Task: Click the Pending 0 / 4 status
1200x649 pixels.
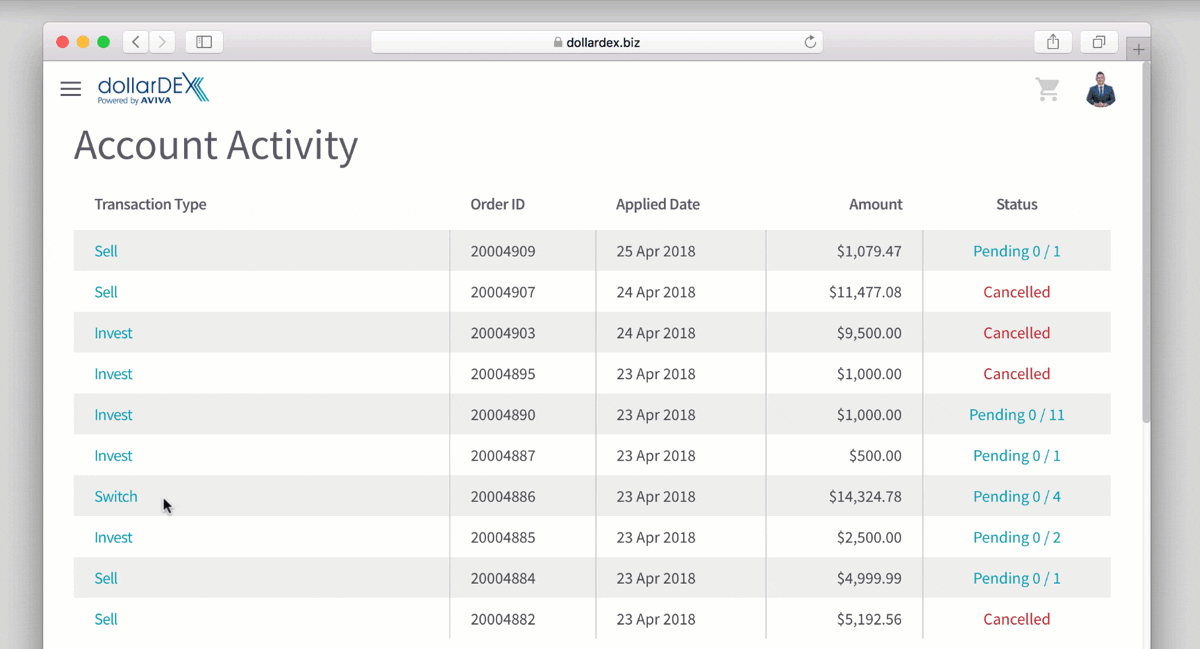Action: [1017, 497]
